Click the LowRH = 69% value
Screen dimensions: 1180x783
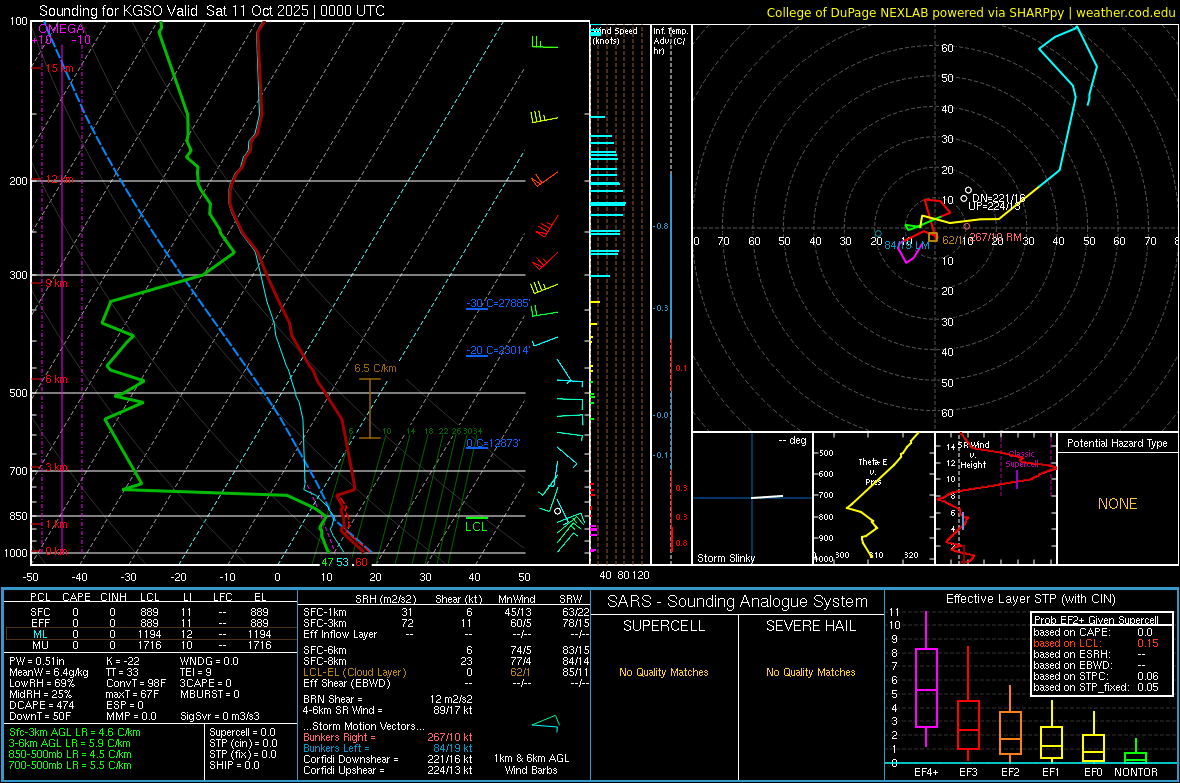pyautogui.click(x=42, y=683)
